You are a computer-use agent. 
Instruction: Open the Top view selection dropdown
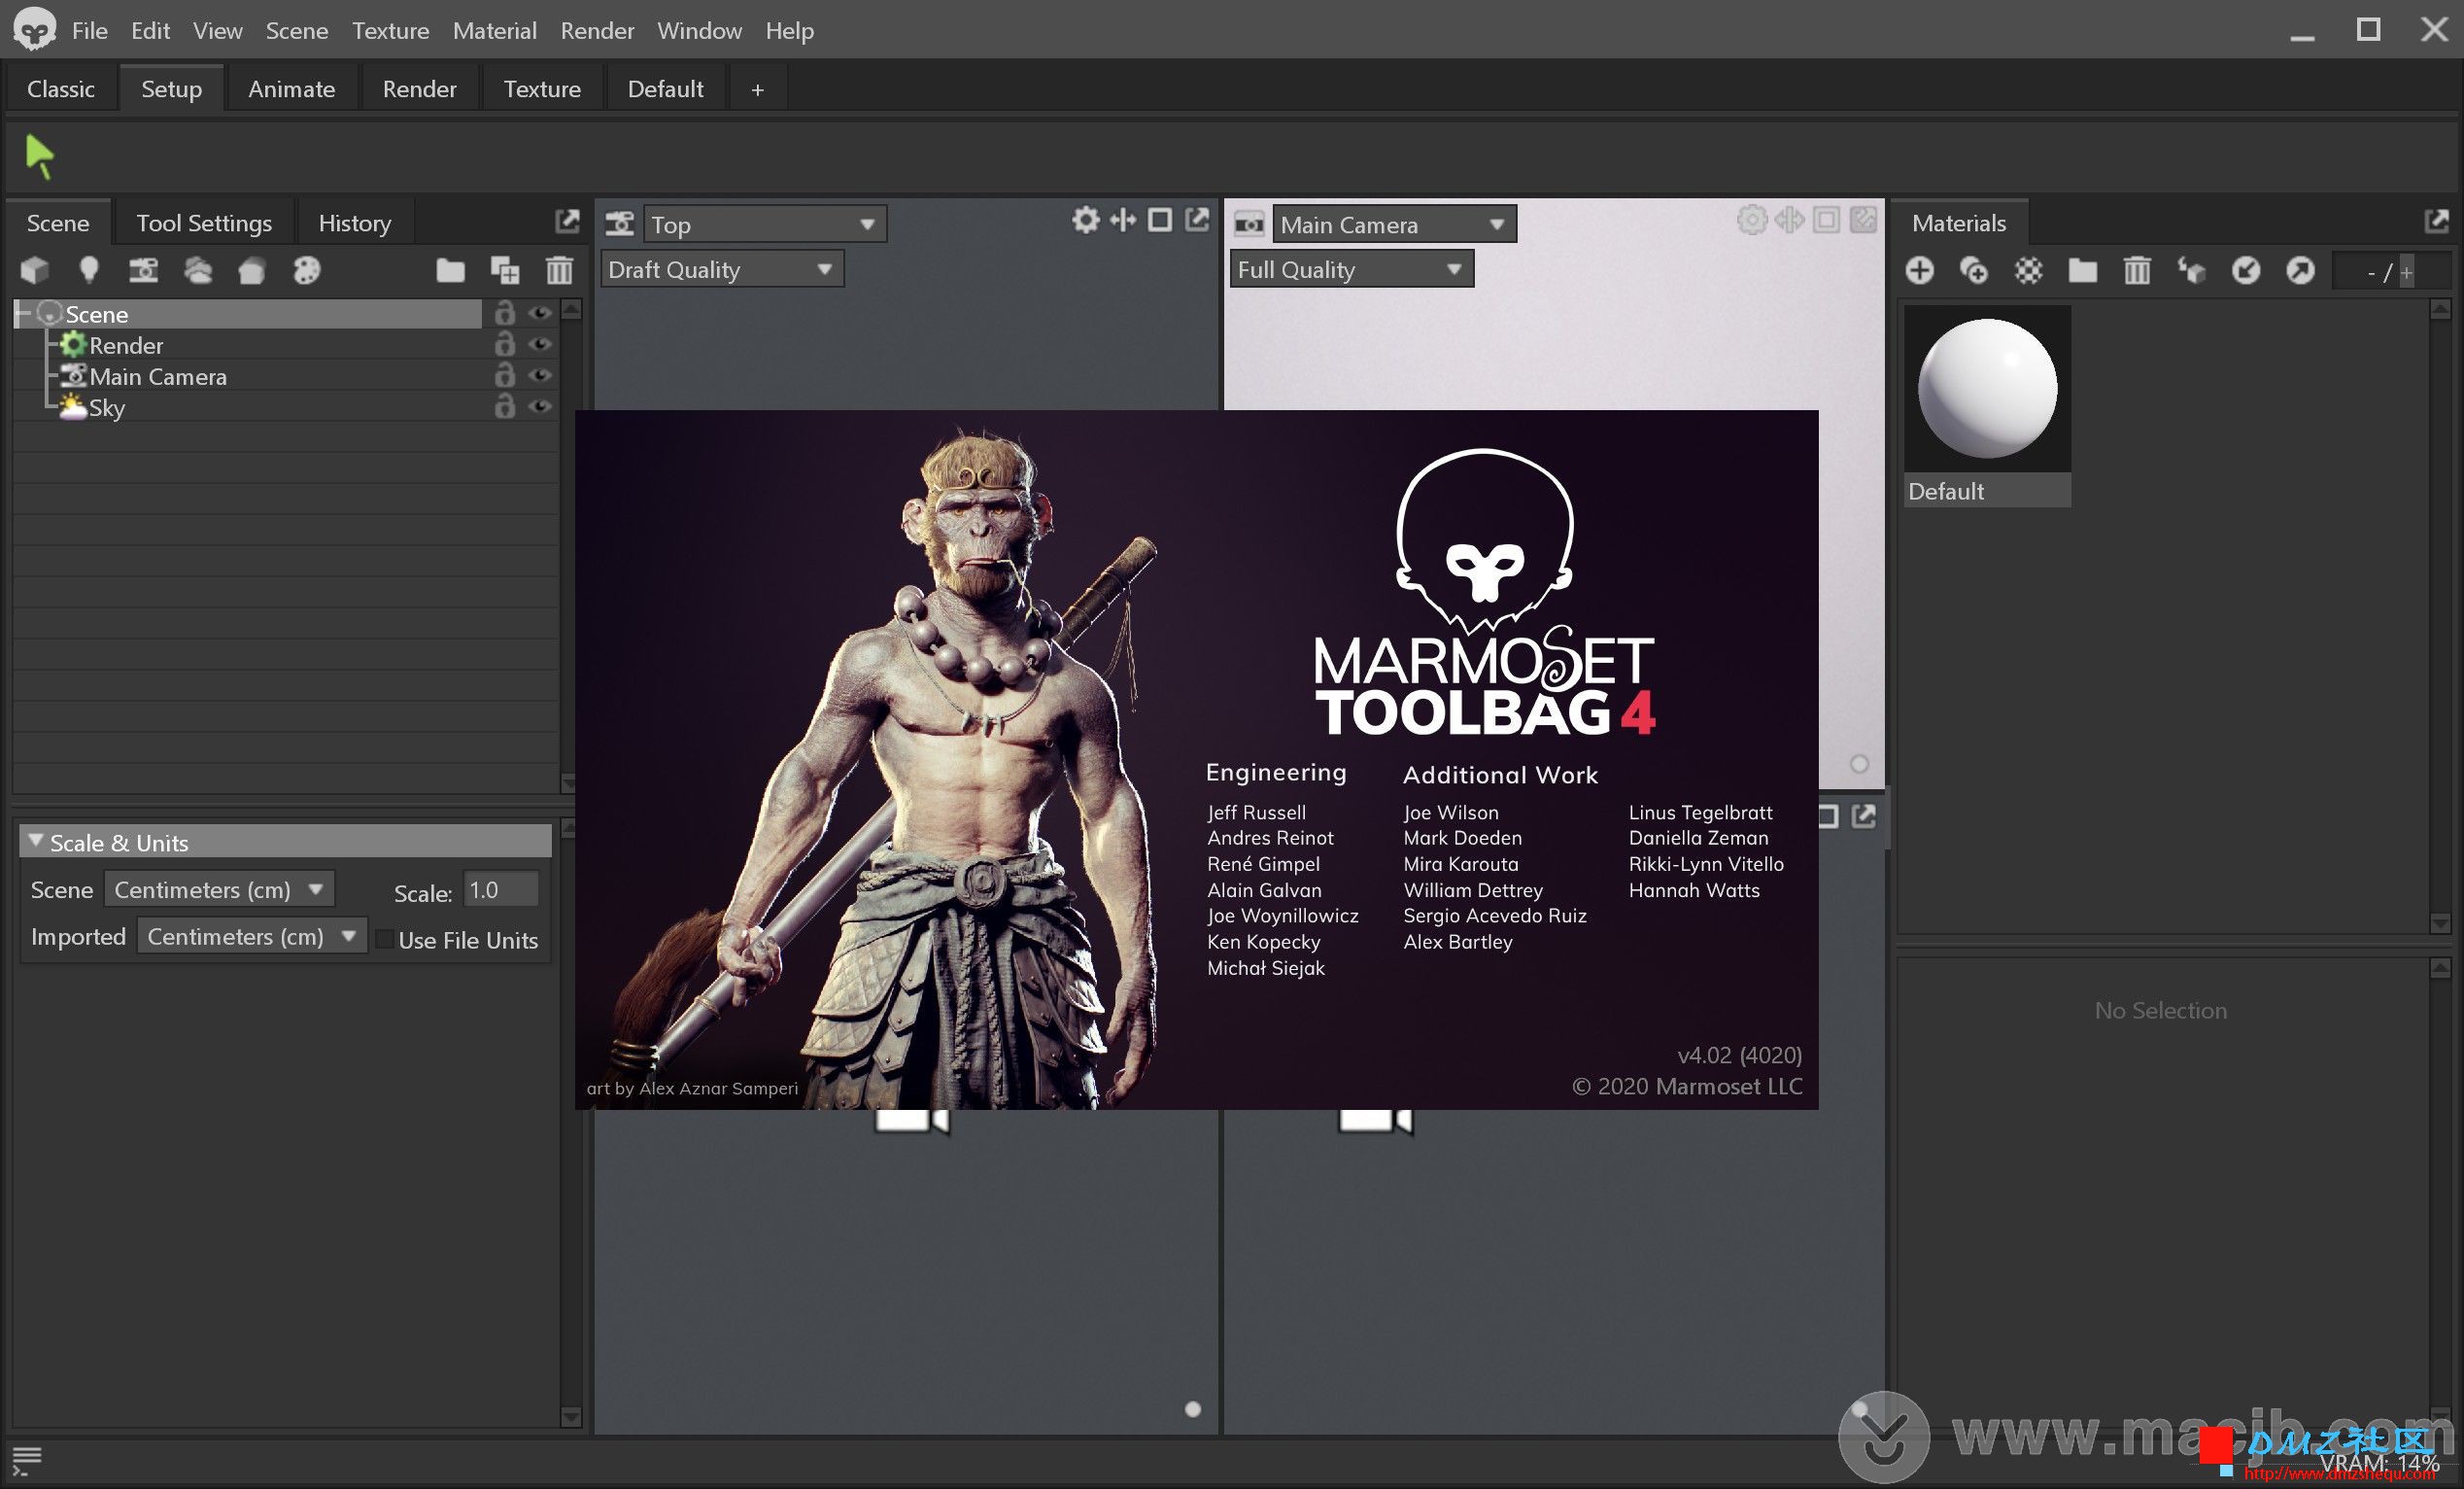764,224
